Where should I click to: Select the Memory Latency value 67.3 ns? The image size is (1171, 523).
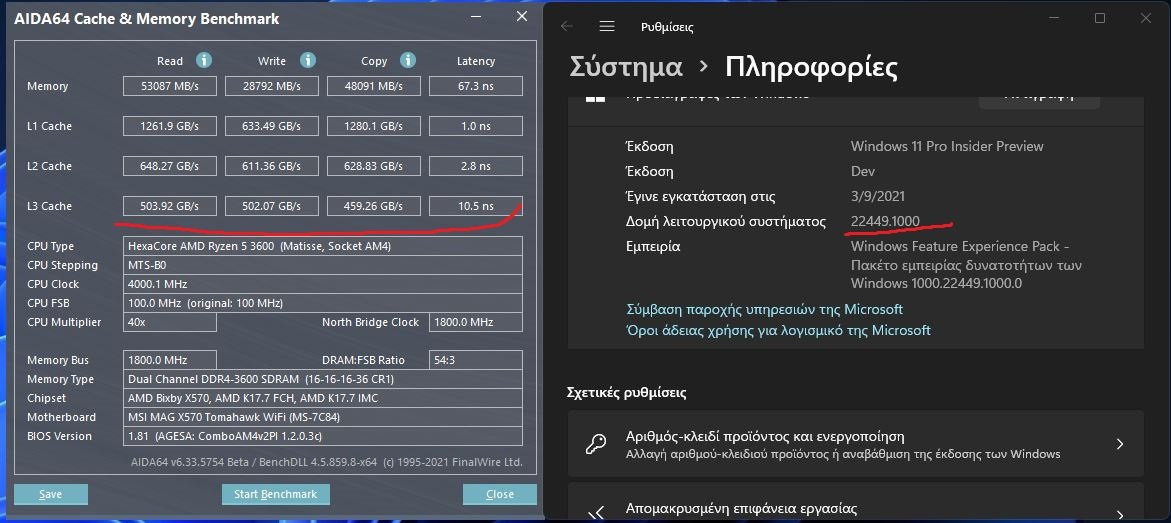476,86
